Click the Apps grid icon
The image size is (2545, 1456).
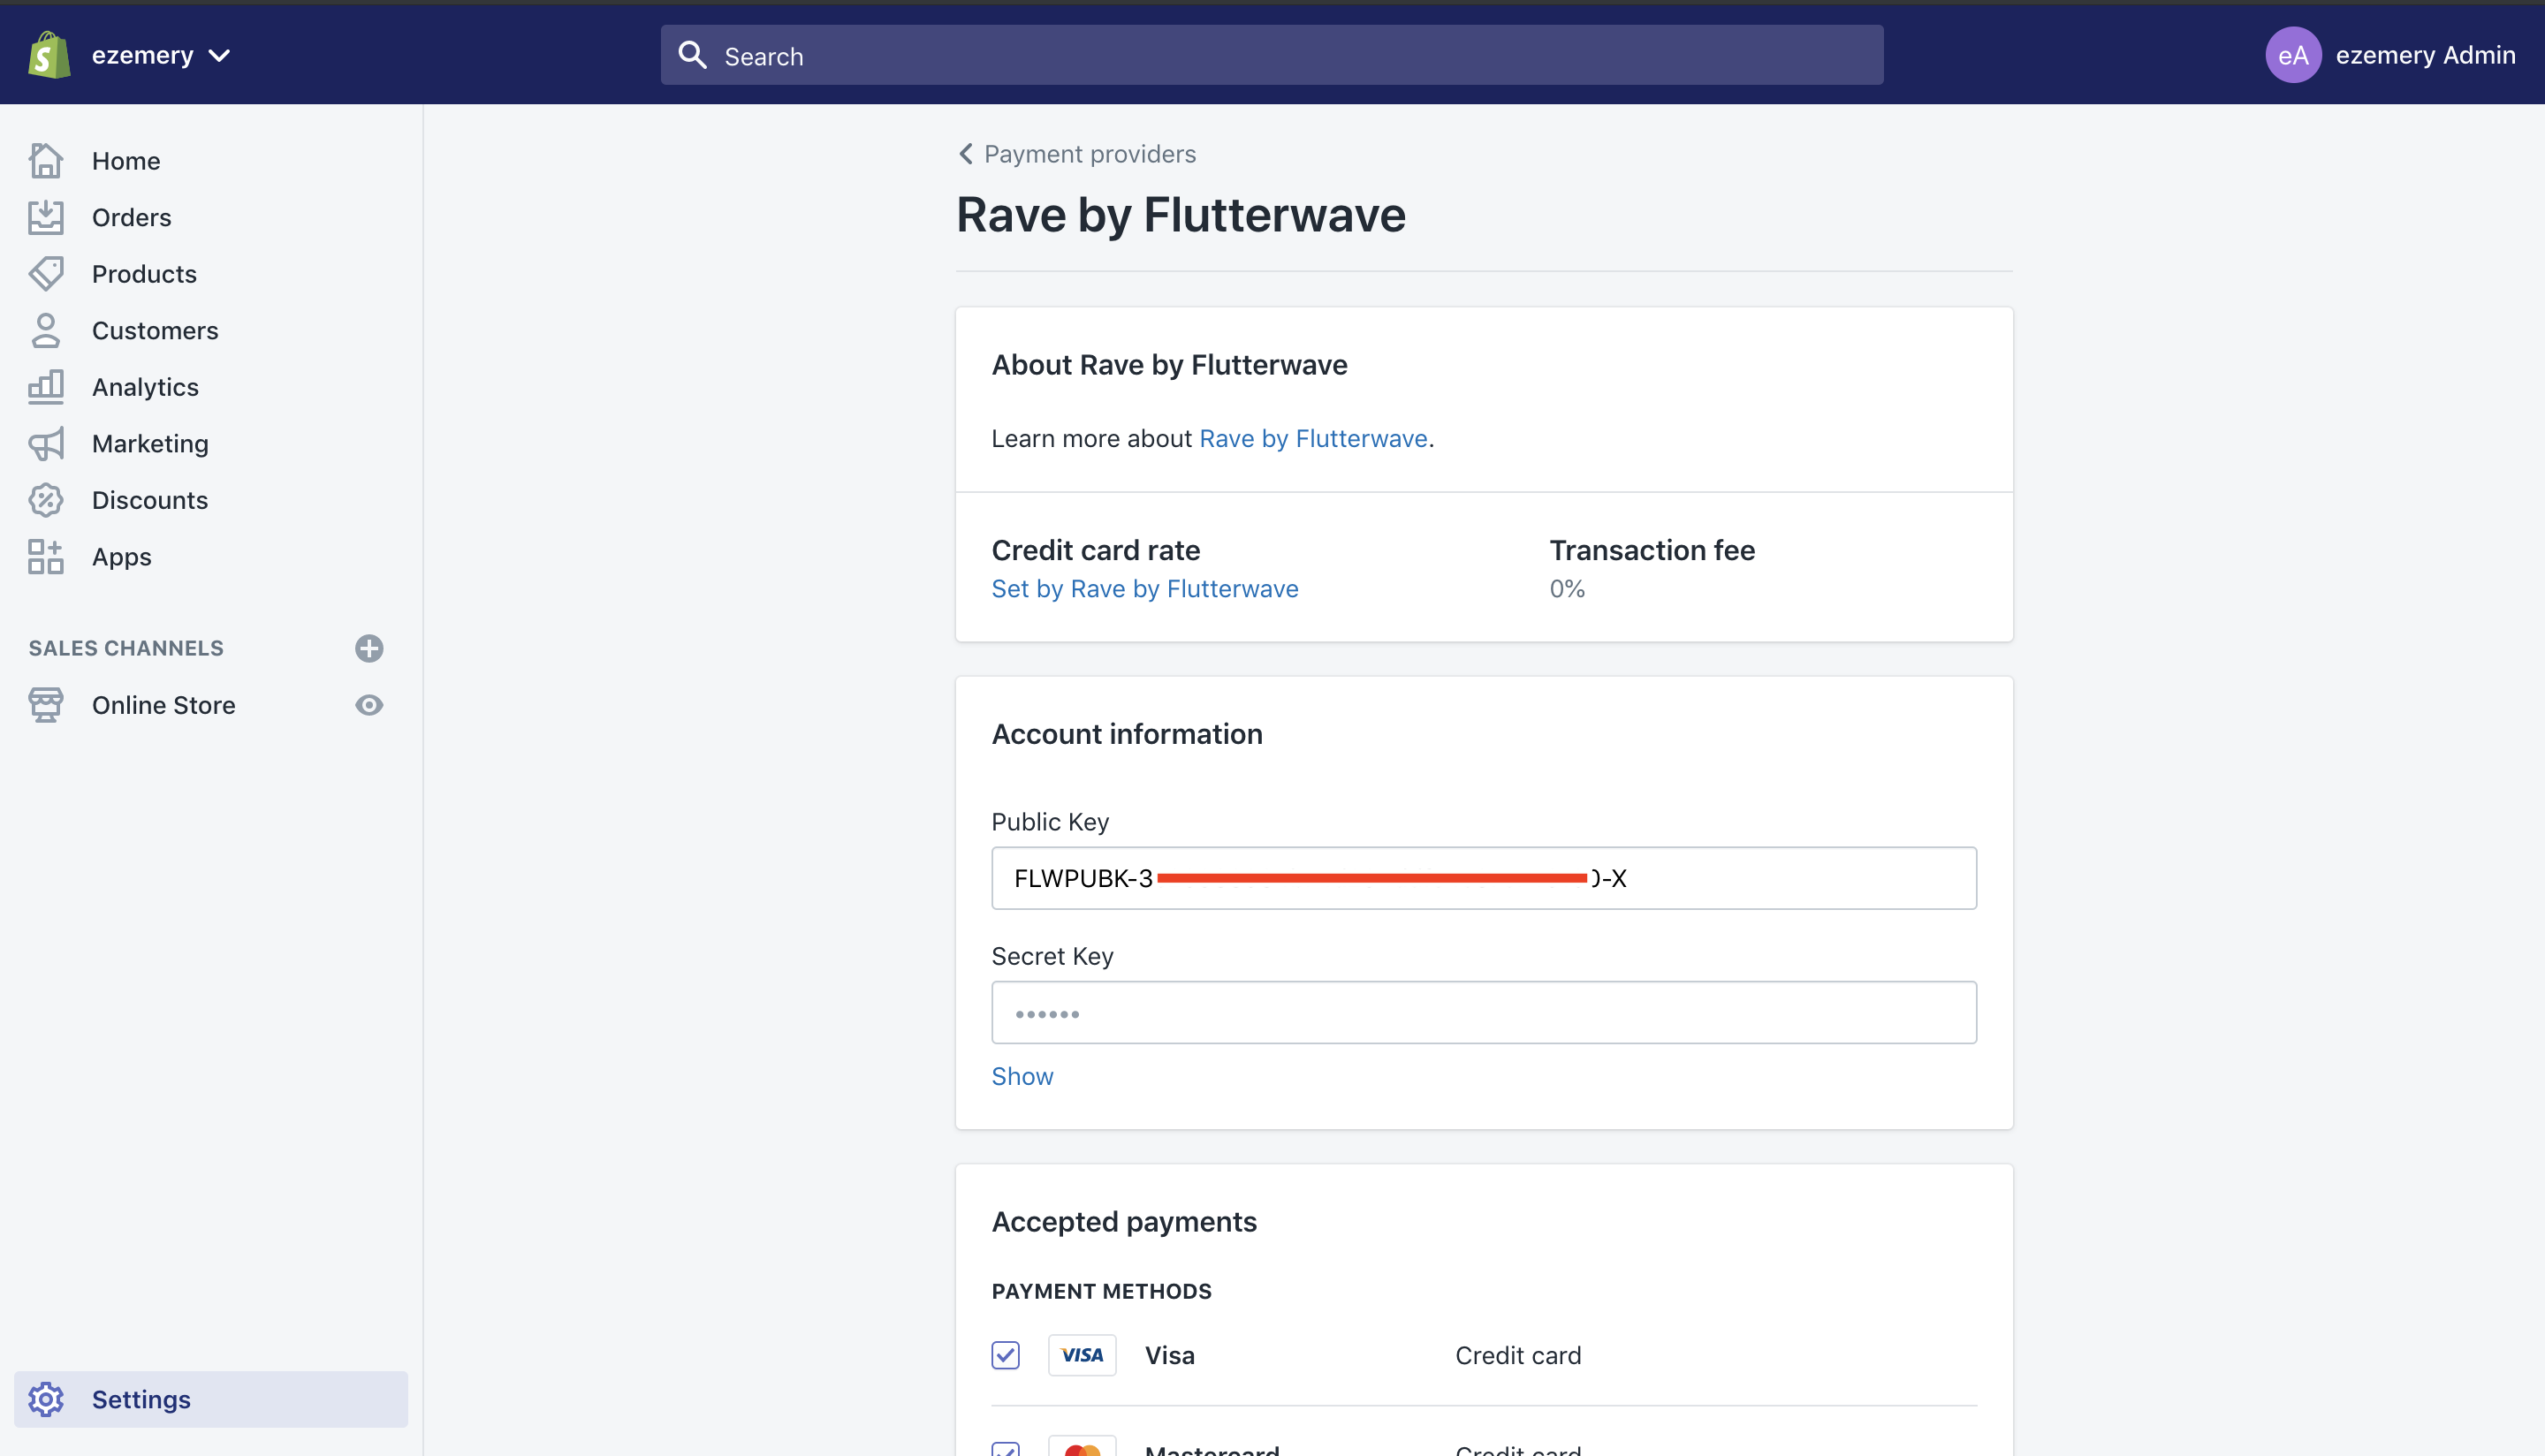click(x=46, y=556)
